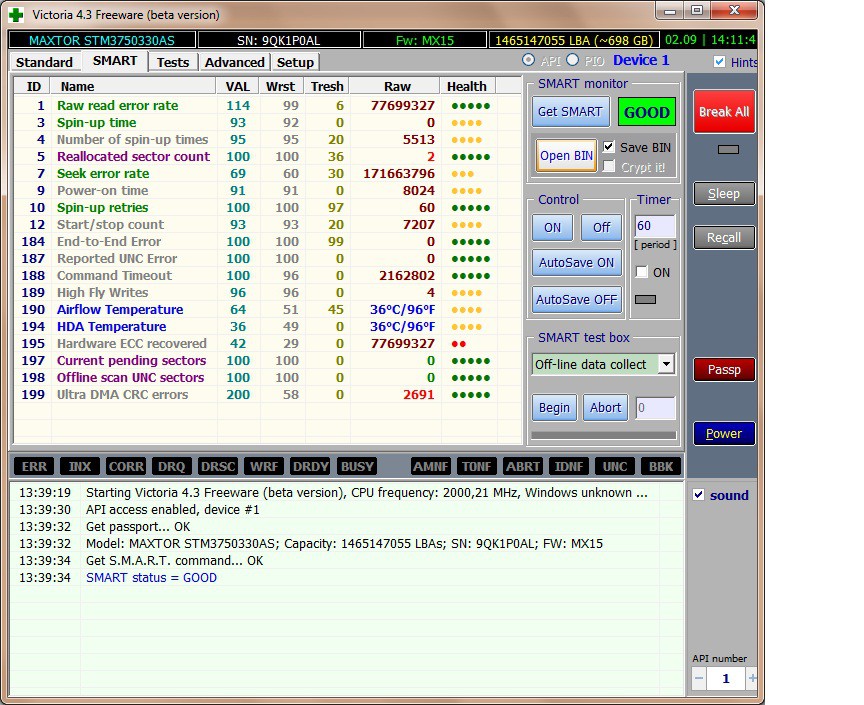Click the green cross Victoria app icon
Screen dimensions: 864x705
click(17, 15)
